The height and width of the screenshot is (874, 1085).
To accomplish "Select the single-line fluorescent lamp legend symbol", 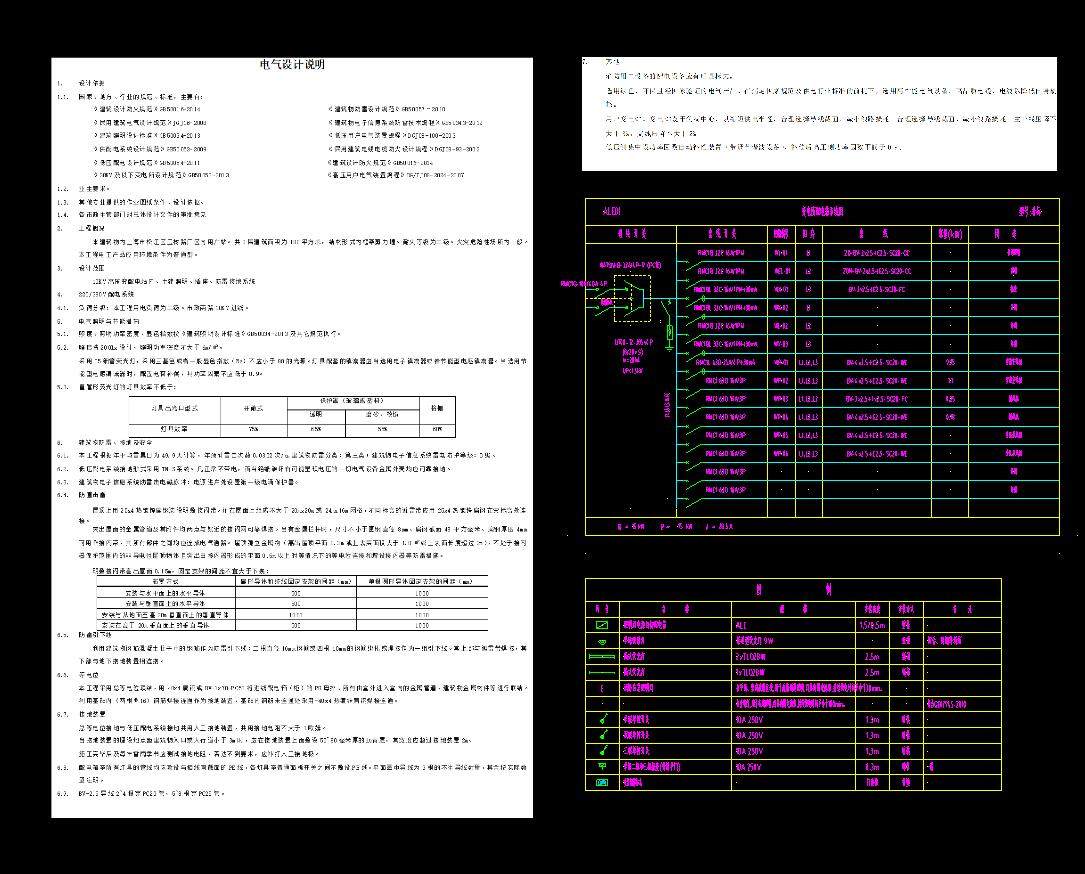I will pos(602,672).
